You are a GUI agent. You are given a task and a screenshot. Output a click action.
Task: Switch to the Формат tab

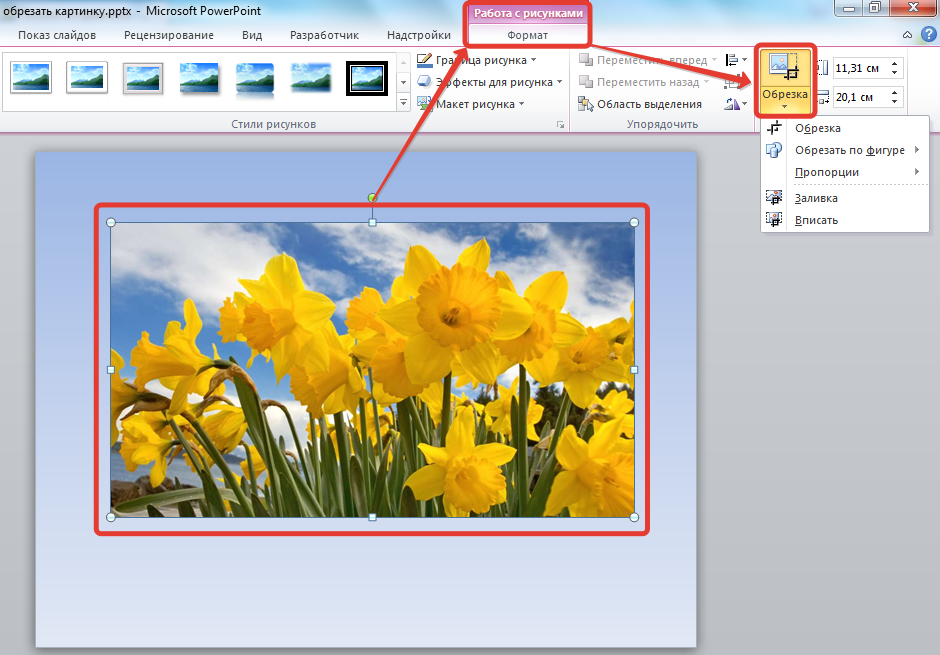pos(528,35)
